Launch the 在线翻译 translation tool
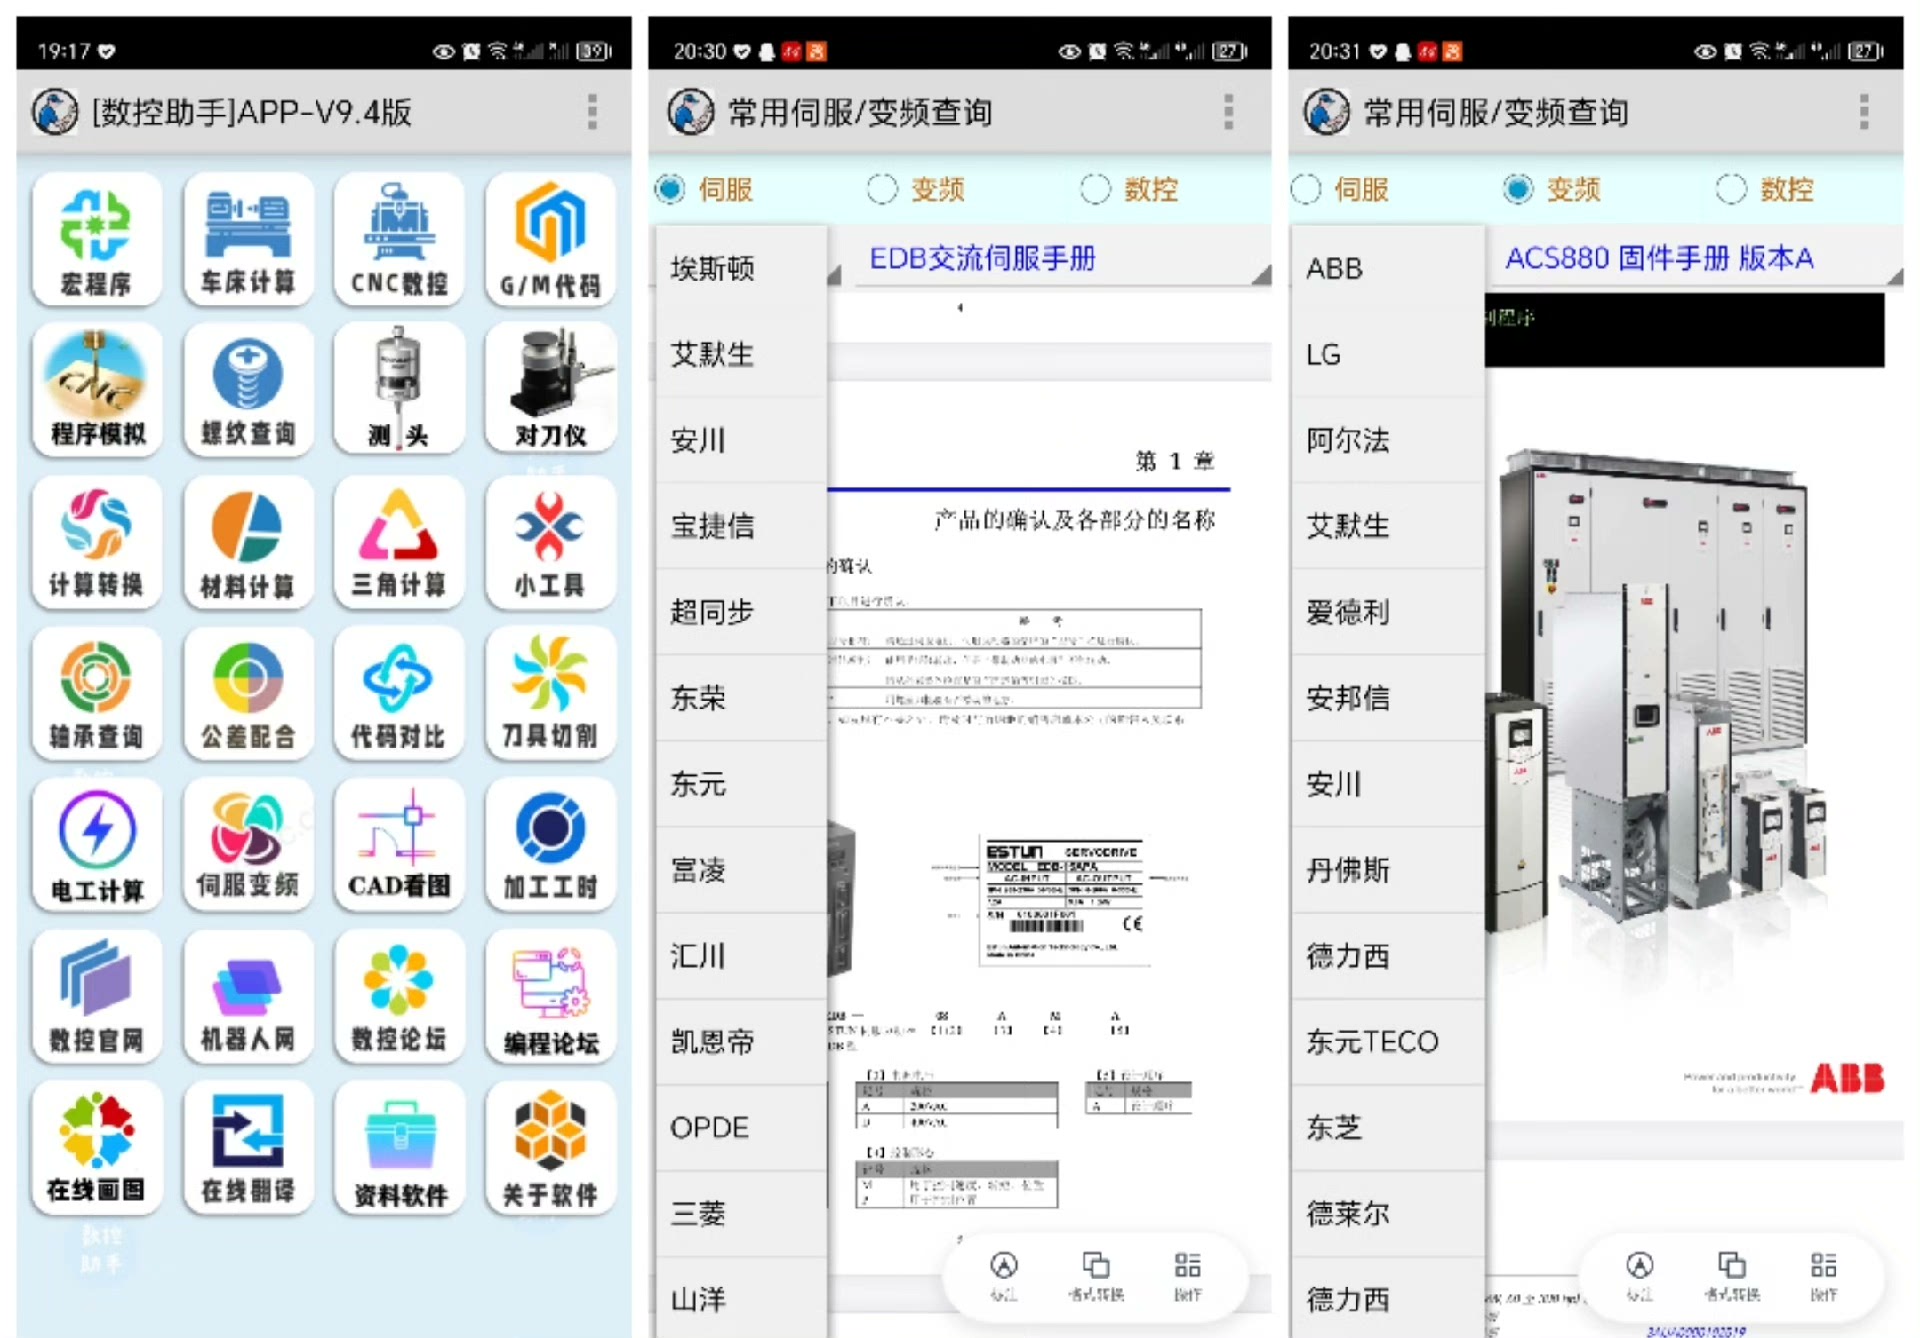The image size is (1920, 1338). click(x=247, y=1149)
